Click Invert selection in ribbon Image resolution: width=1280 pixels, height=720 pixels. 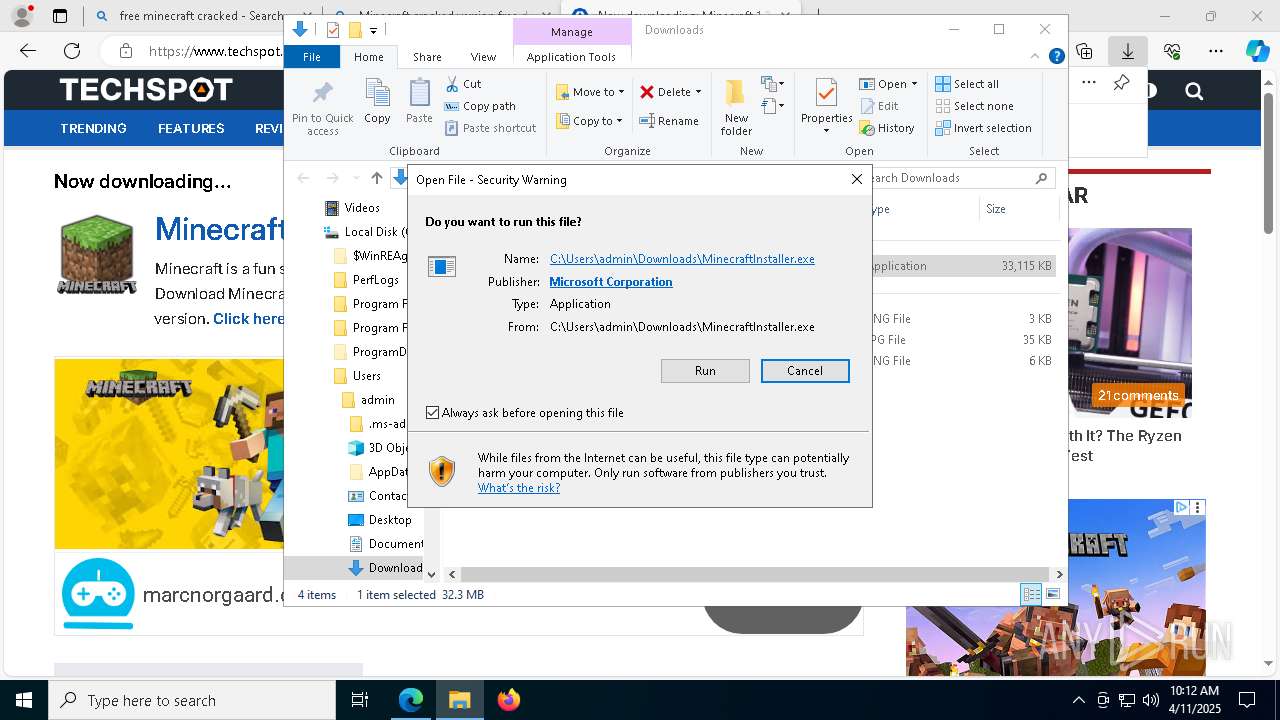point(983,128)
